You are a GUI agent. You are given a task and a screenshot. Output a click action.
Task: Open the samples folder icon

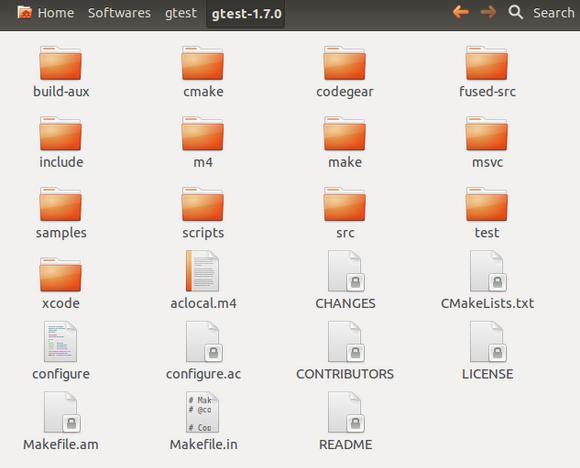tap(61, 204)
